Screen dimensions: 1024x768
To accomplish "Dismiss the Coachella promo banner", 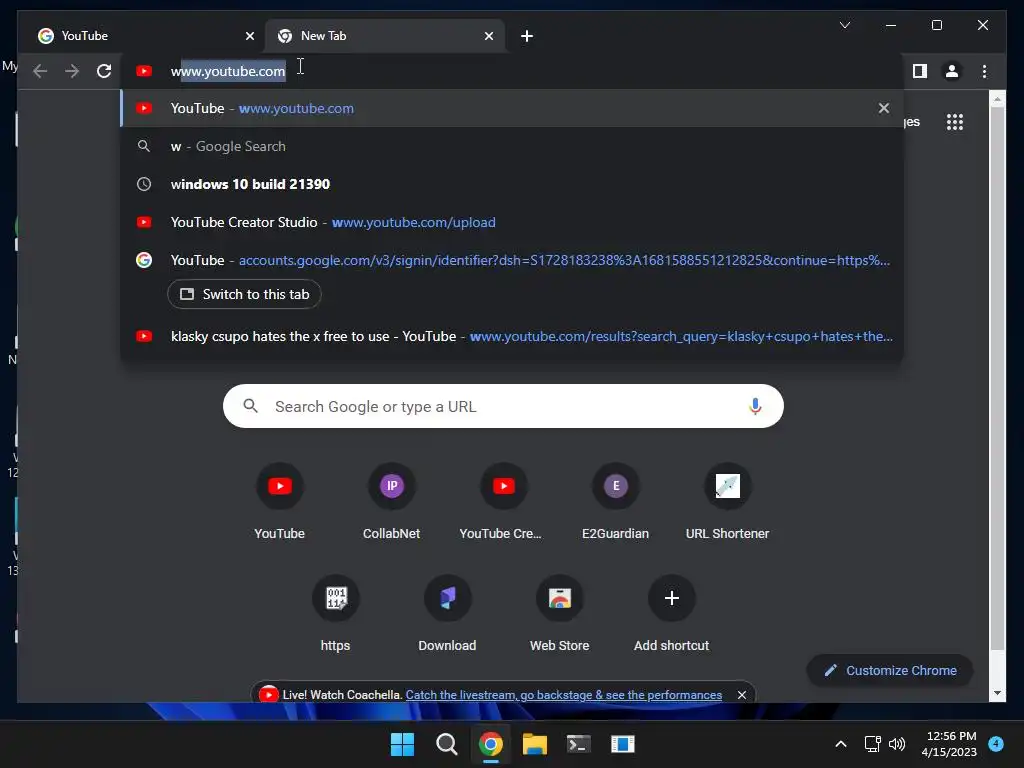I will [x=741, y=695].
